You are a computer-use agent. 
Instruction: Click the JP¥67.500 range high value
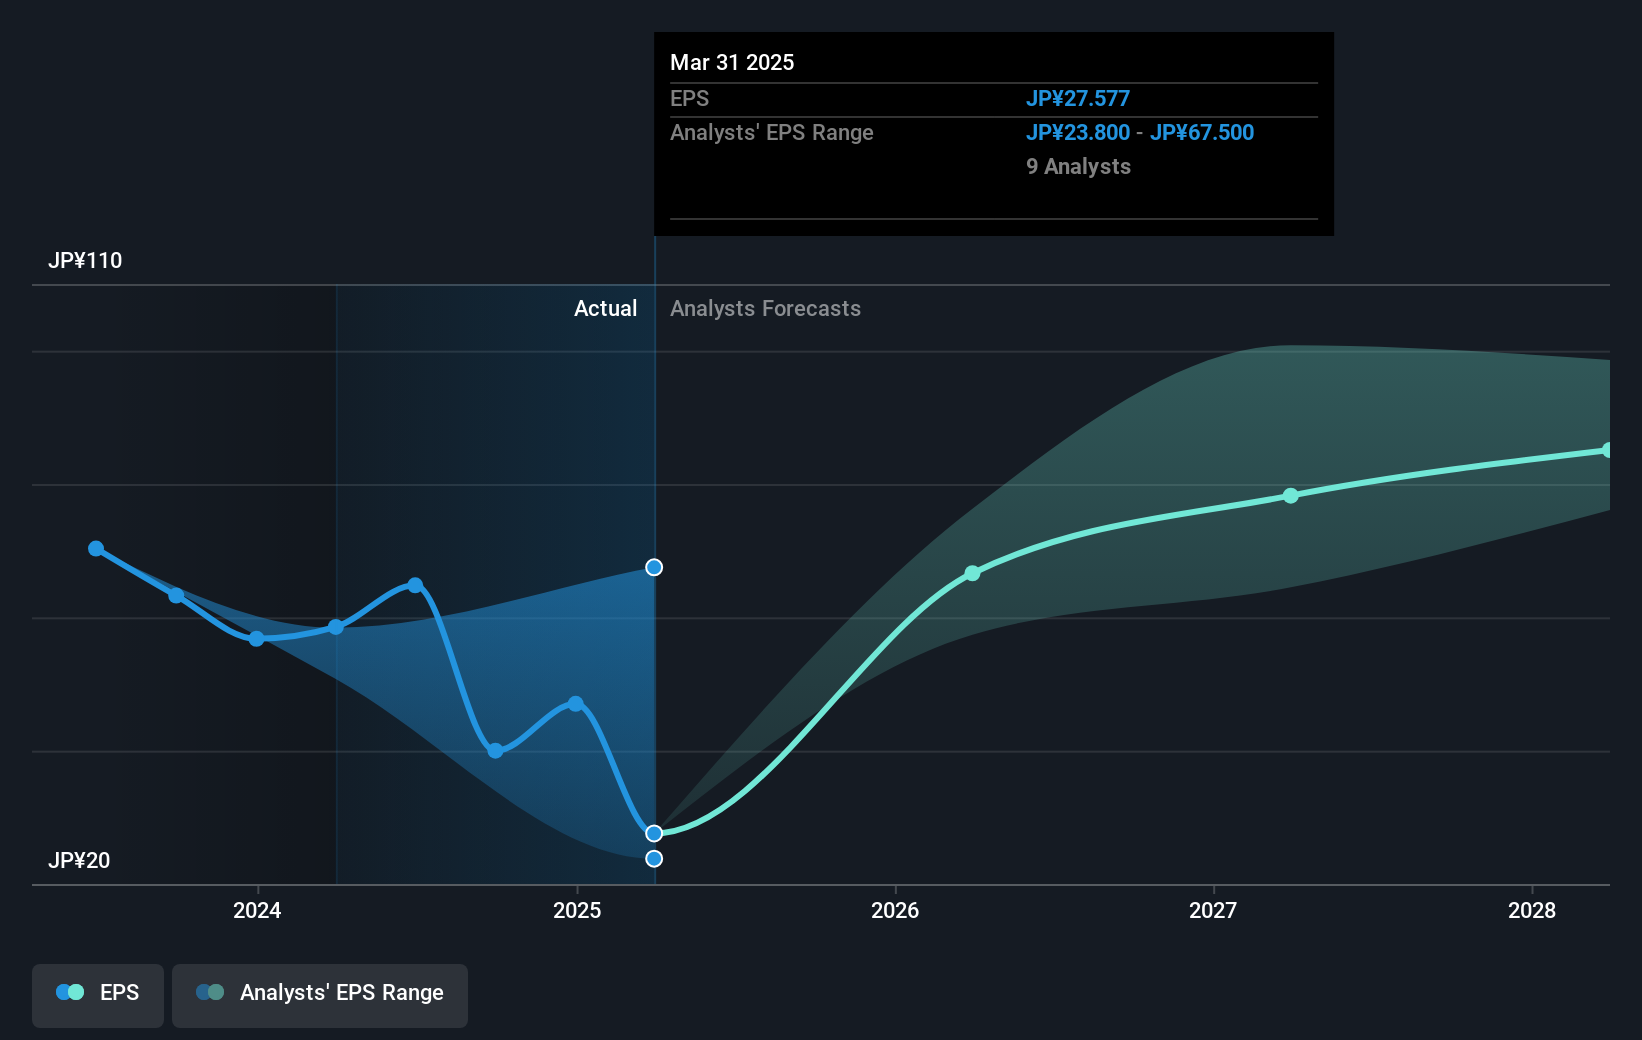[x=1202, y=133]
